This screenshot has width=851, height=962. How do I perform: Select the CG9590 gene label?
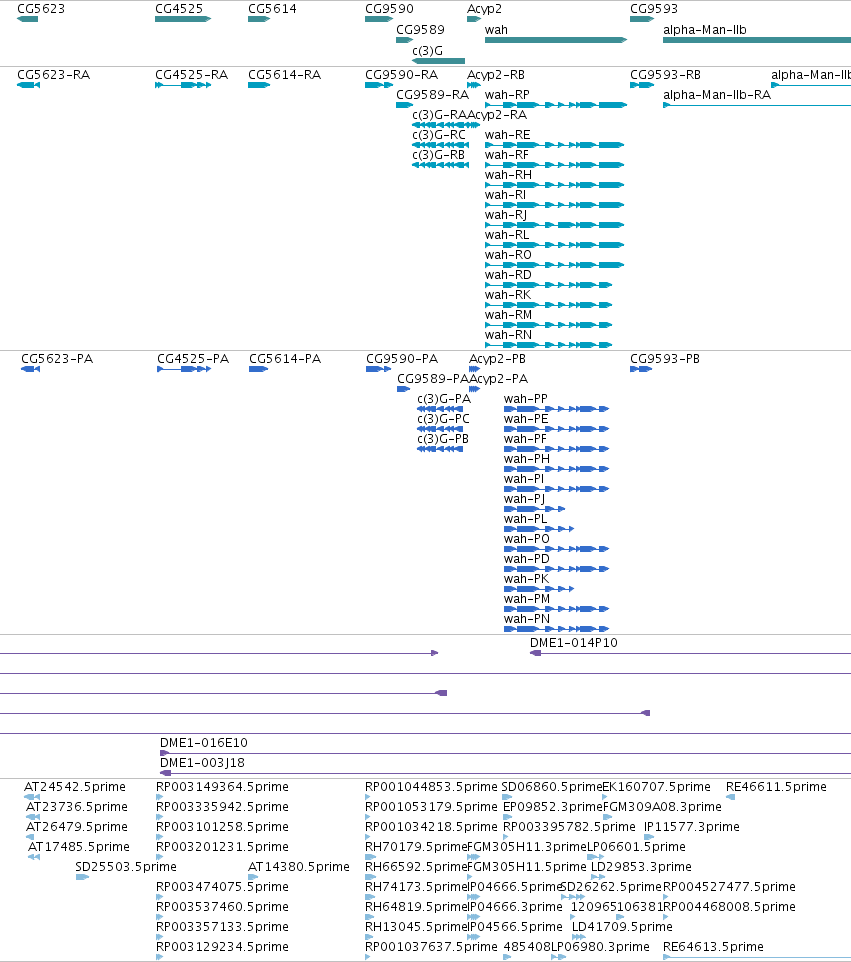[x=389, y=9]
